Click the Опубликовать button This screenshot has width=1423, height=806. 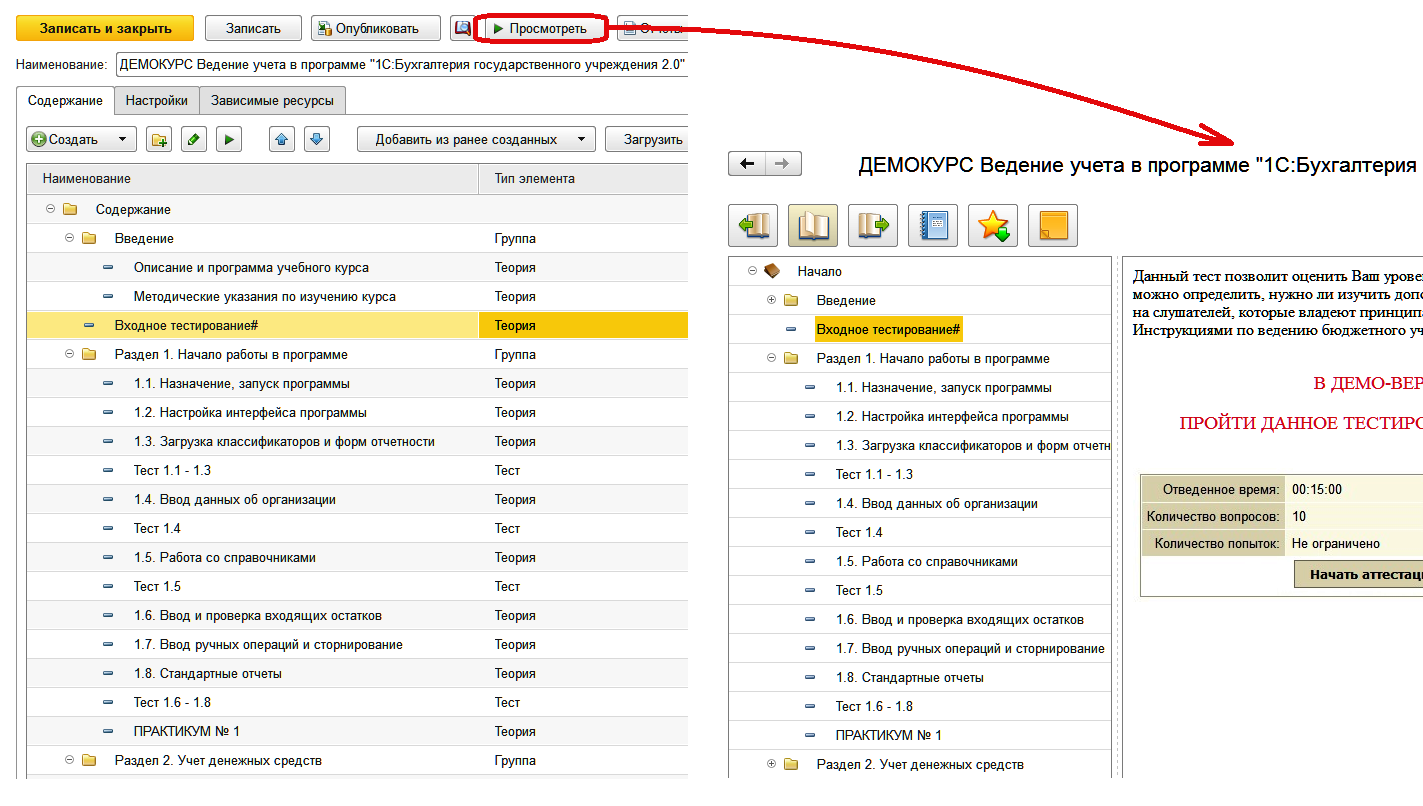(x=377, y=29)
